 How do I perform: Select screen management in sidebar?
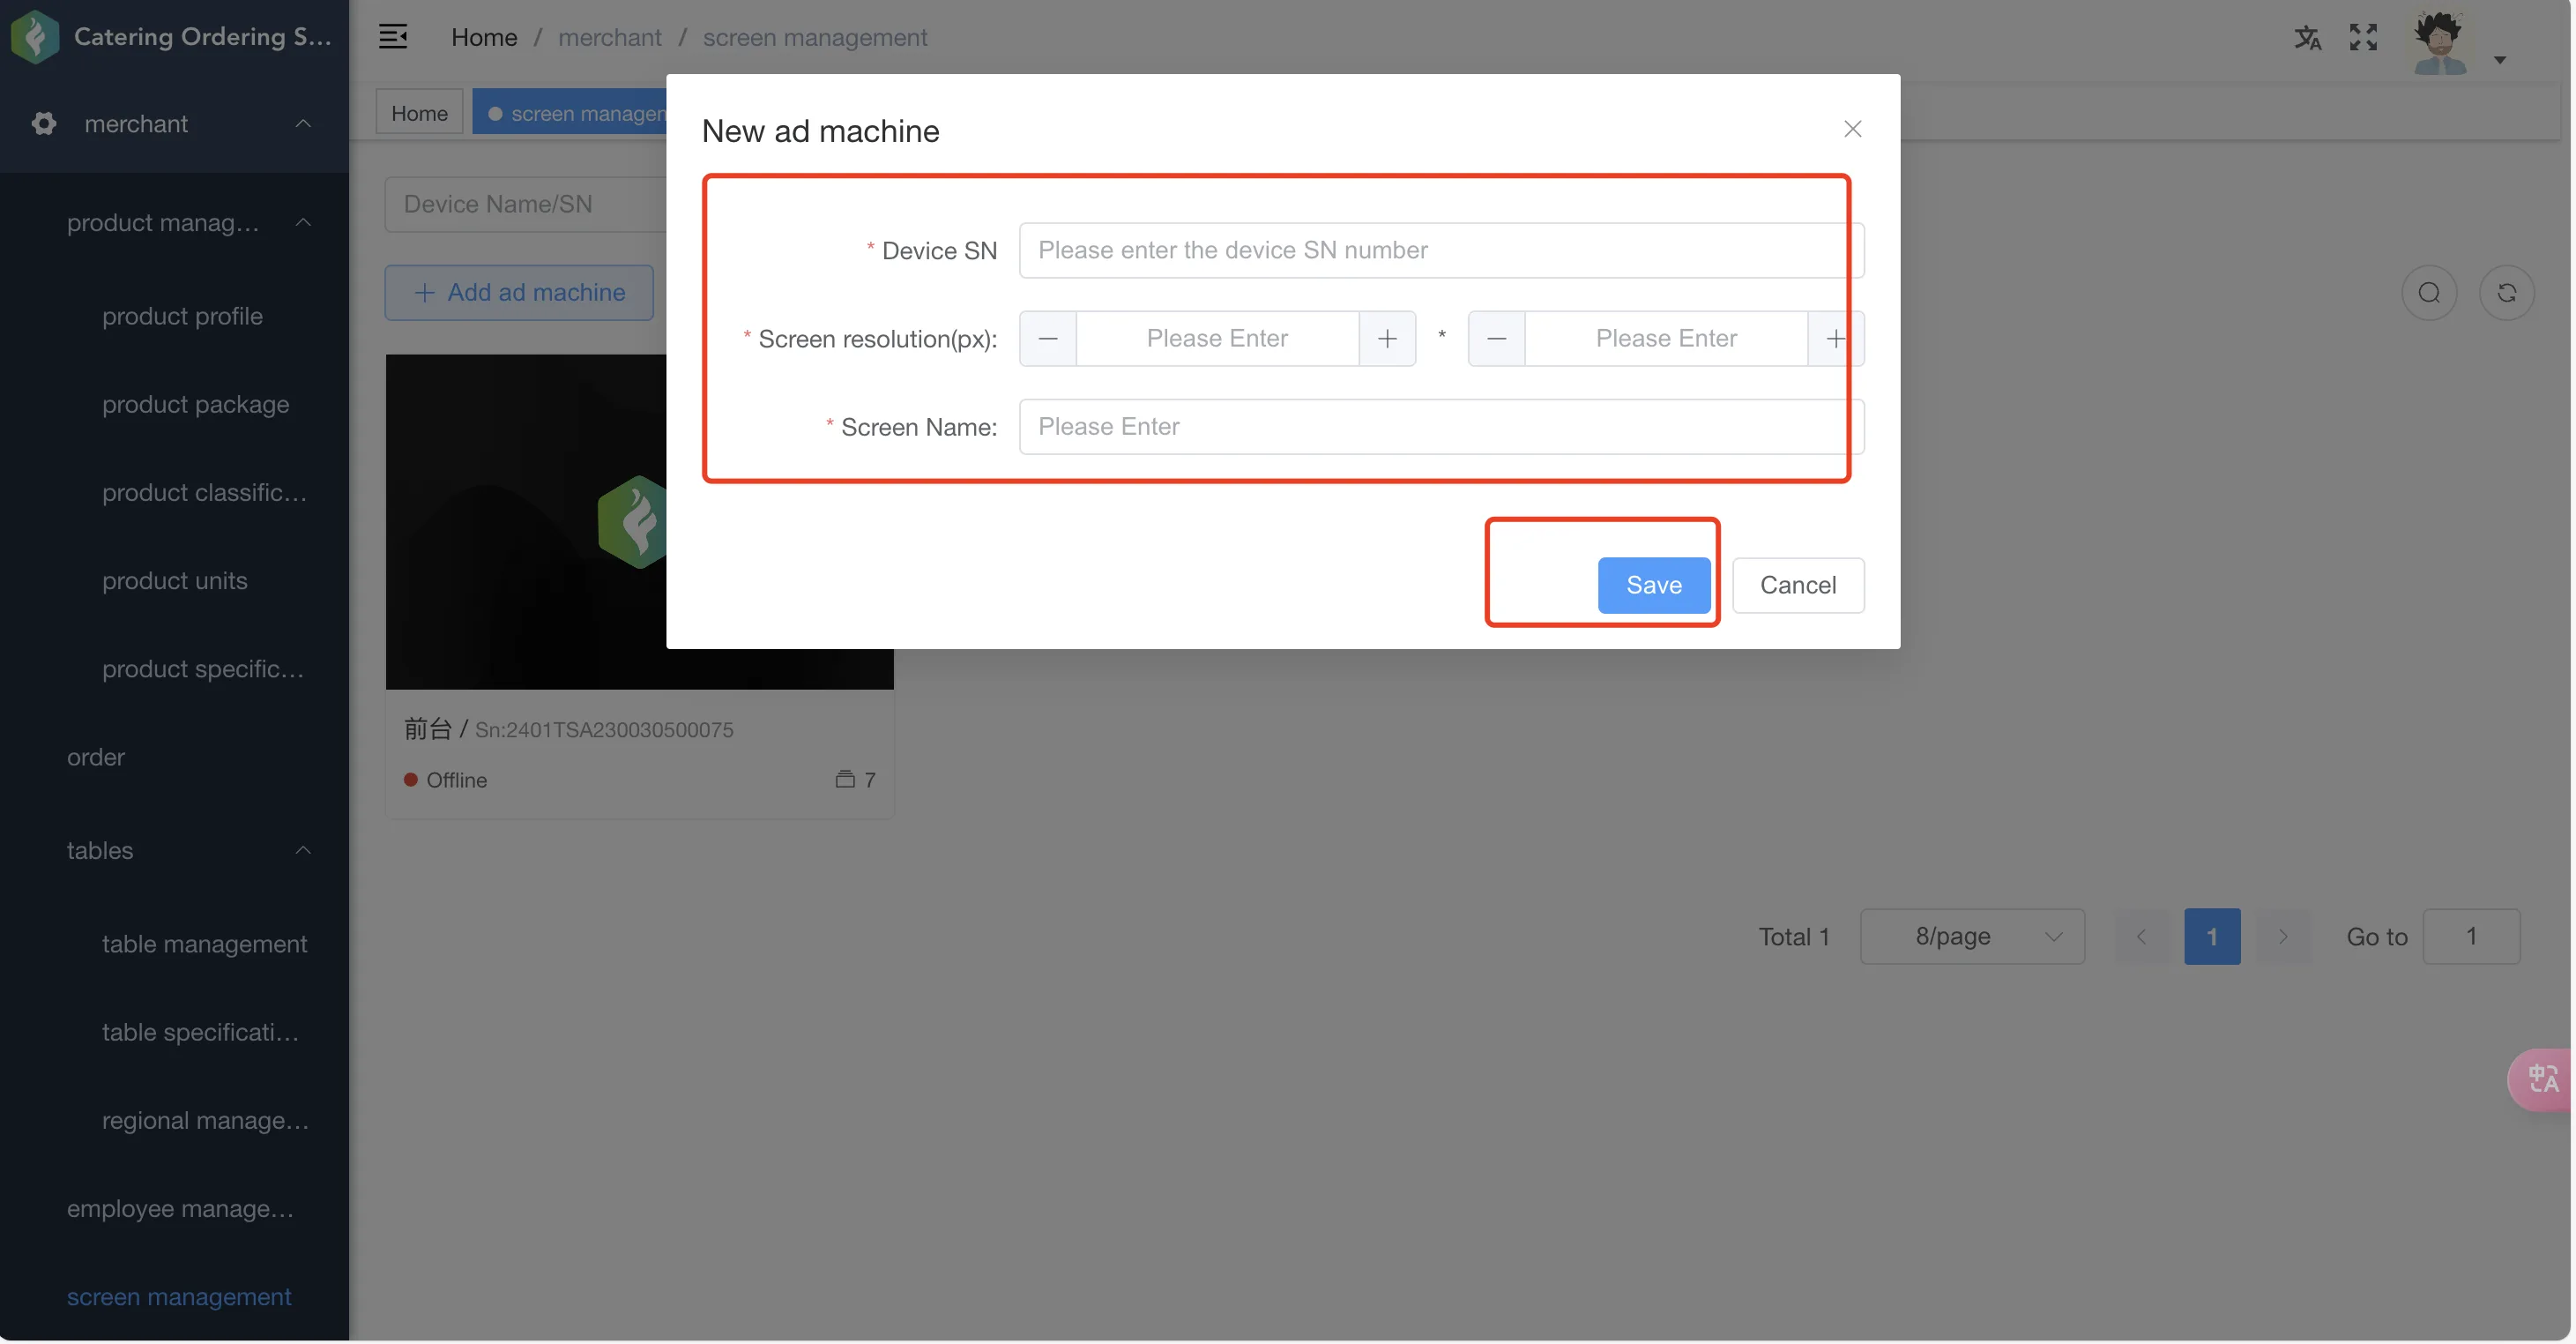pos(179,1296)
